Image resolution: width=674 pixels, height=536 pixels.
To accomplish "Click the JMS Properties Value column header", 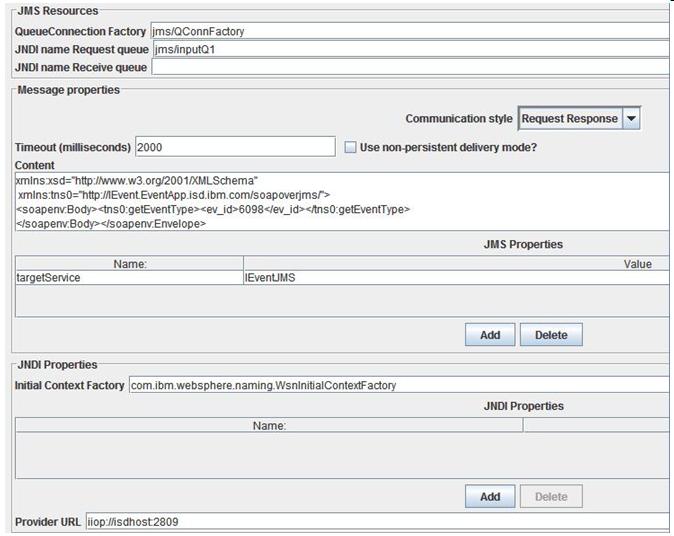I will [456, 264].
